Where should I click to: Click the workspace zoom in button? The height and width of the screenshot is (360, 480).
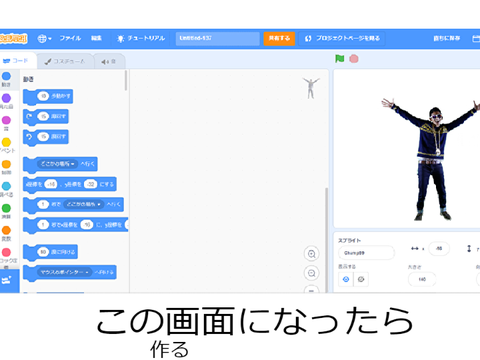point(311,254)
